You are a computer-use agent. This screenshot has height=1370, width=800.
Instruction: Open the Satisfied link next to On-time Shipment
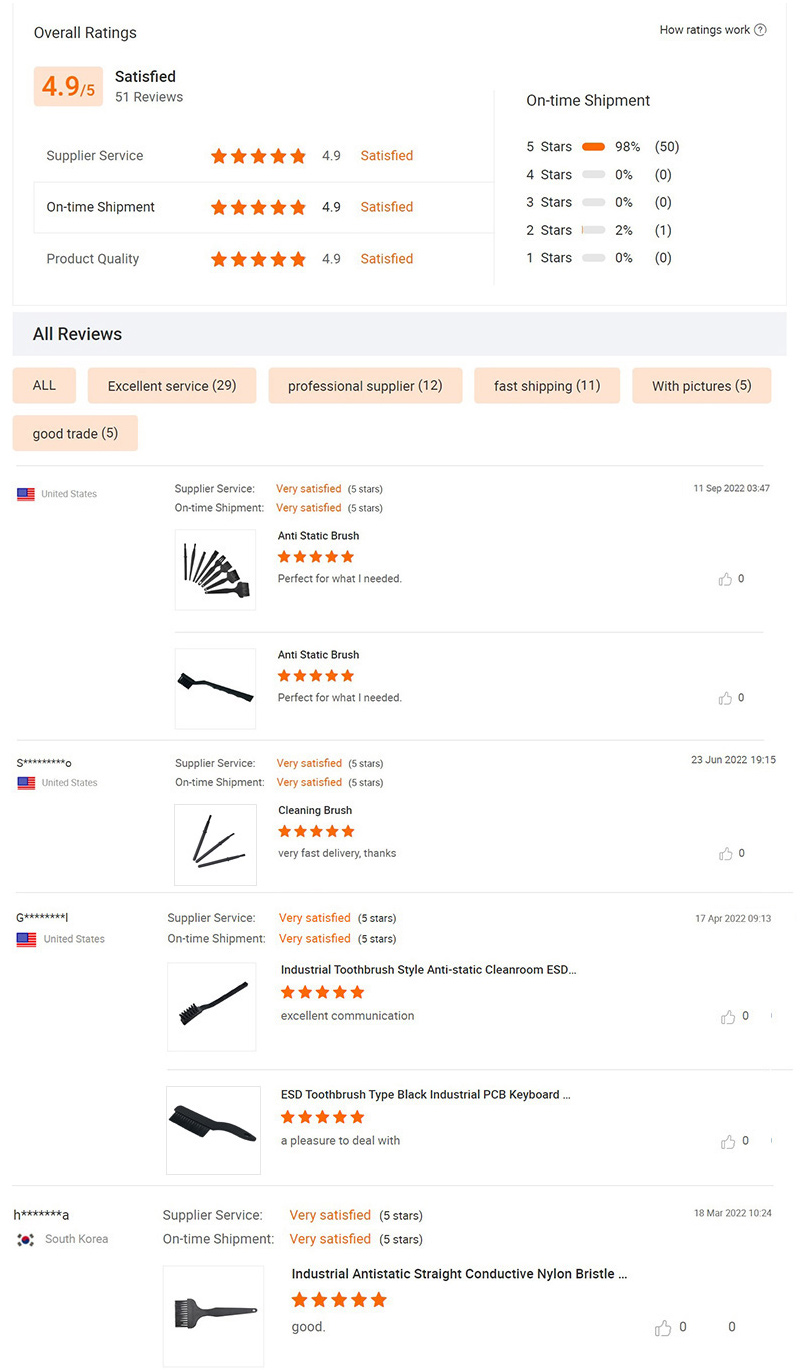click(386, 207)
